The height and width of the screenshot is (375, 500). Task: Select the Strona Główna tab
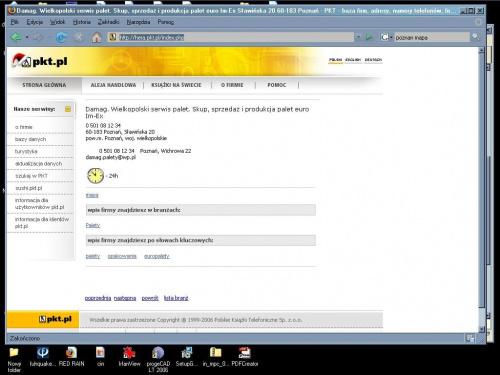pyautogui.click(x=44, y=85)
